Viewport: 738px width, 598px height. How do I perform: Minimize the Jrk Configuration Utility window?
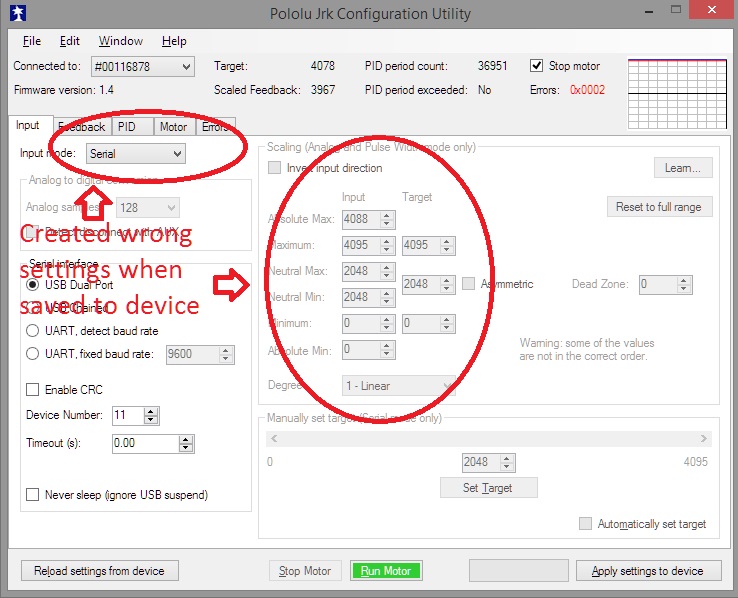pyautogui.click(x=649, y=11)
